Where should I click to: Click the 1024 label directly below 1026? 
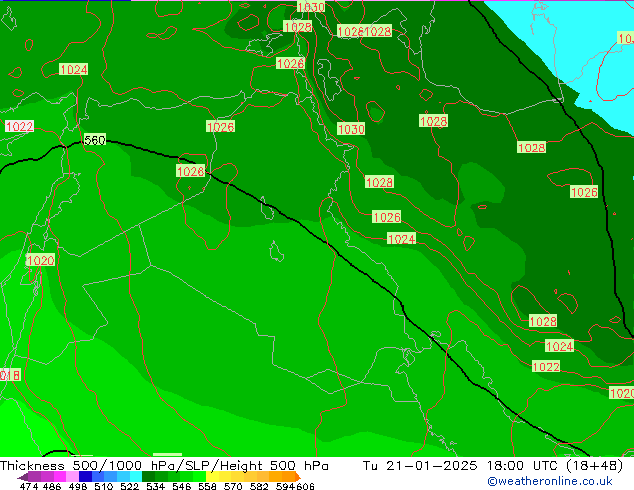click(401, 239)
